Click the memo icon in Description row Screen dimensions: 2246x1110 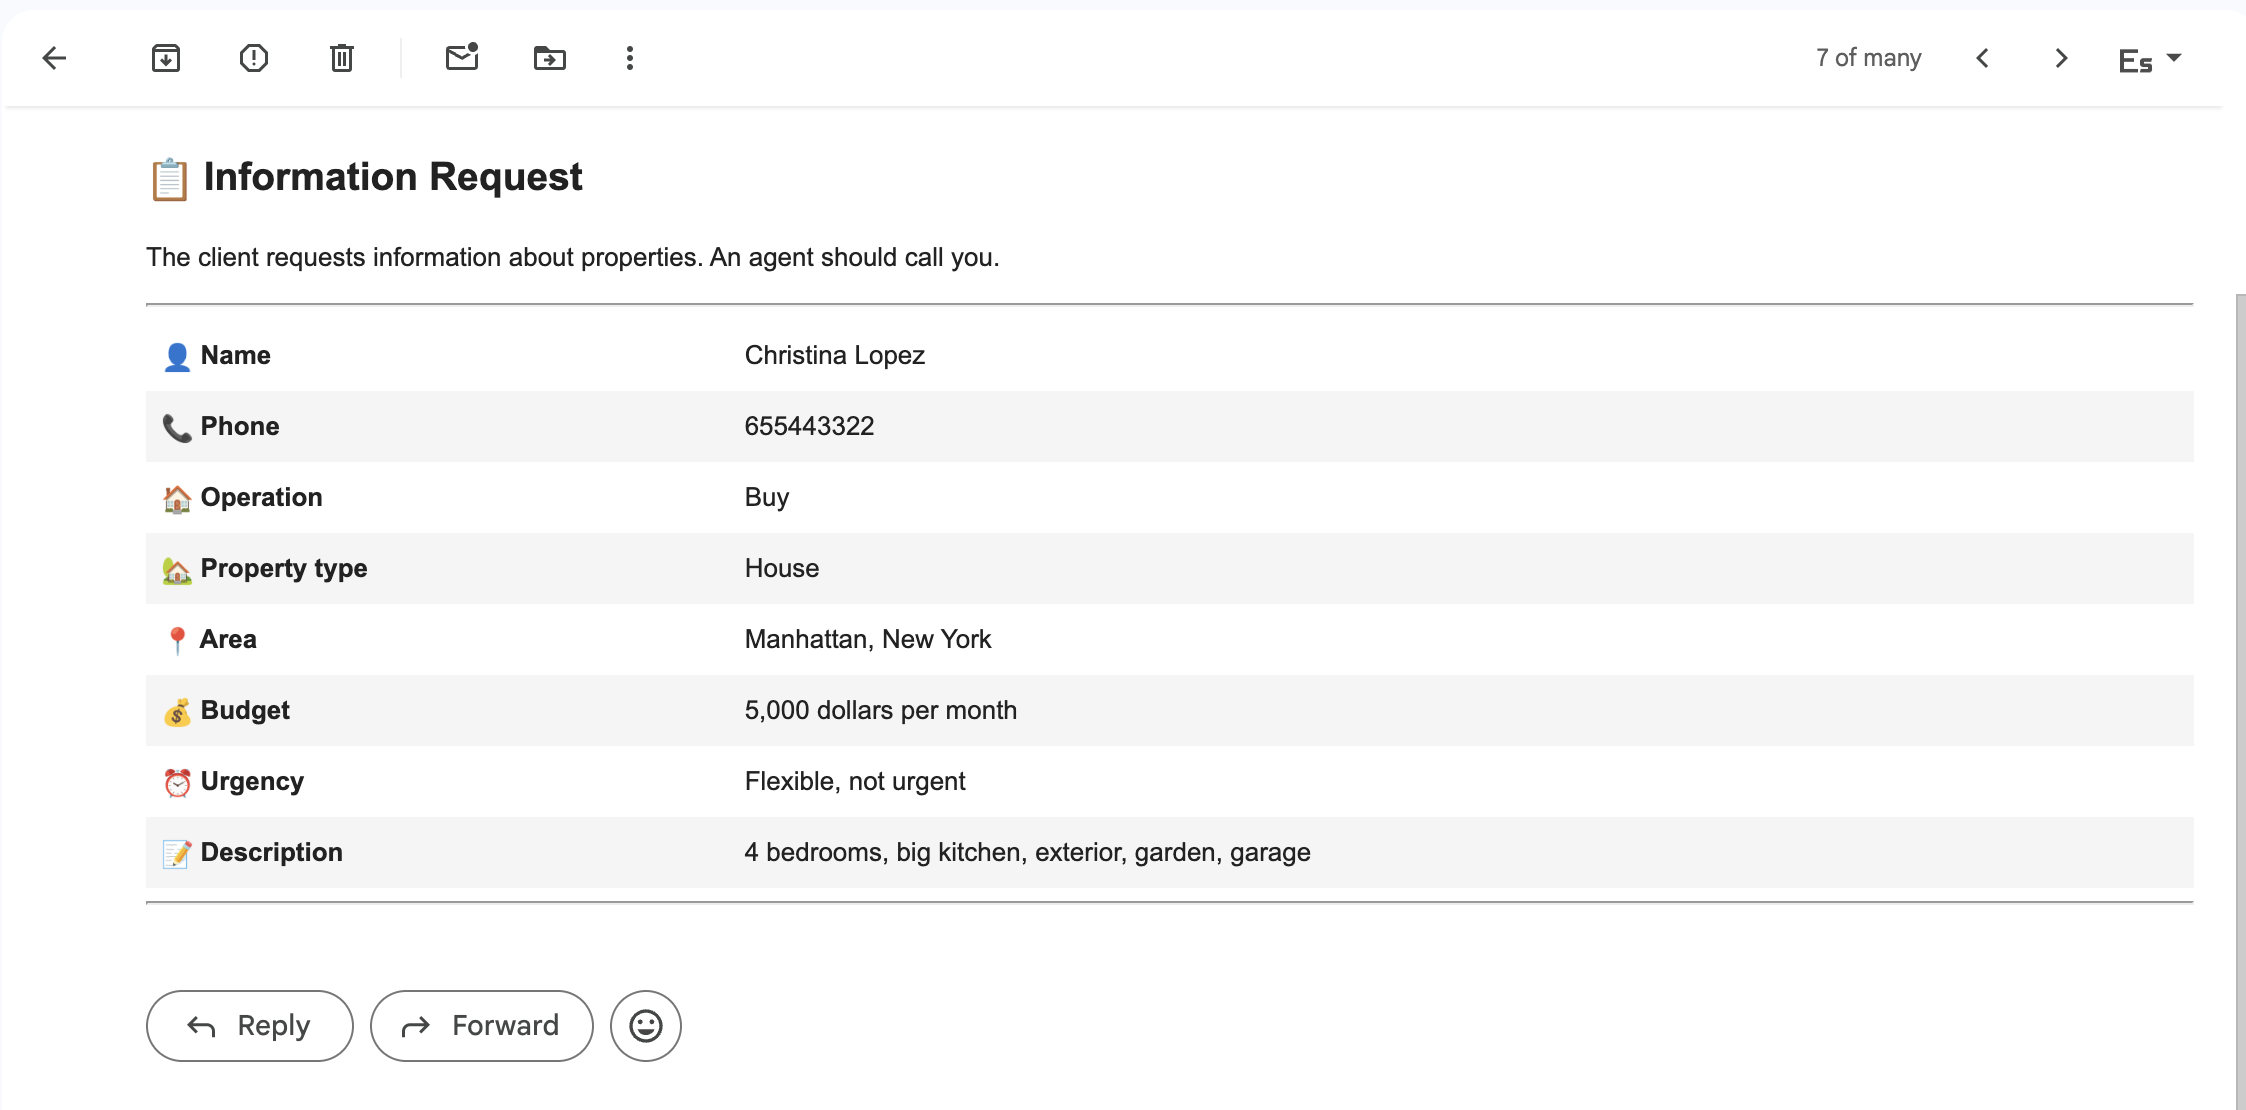(x=177, y=854)
